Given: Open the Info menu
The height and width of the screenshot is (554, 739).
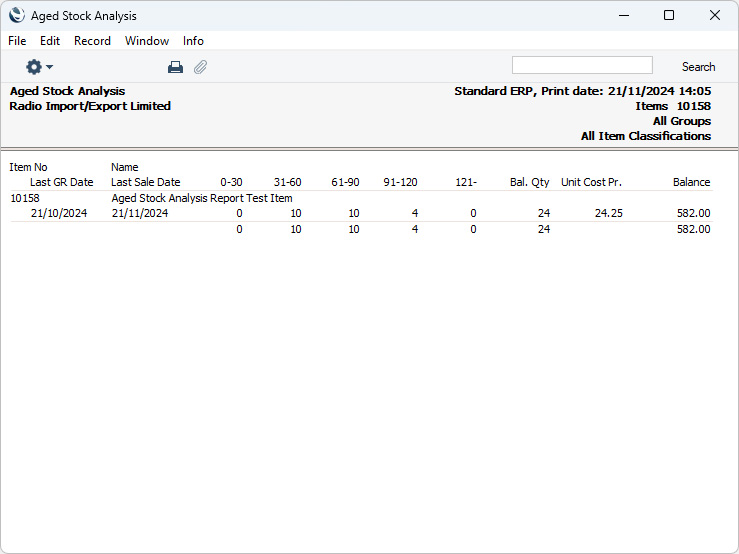Looking at the screenshot, I should pos(193,41).
